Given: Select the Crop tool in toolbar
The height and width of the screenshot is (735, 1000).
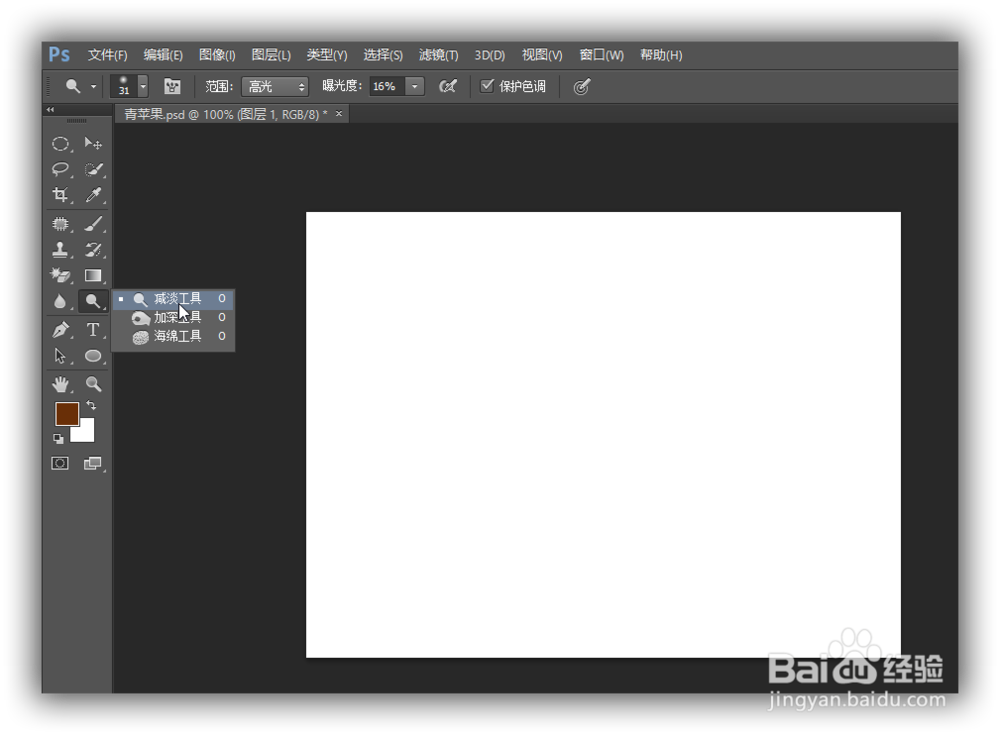Looking at the screenshot, I should (x=60, y=195).
